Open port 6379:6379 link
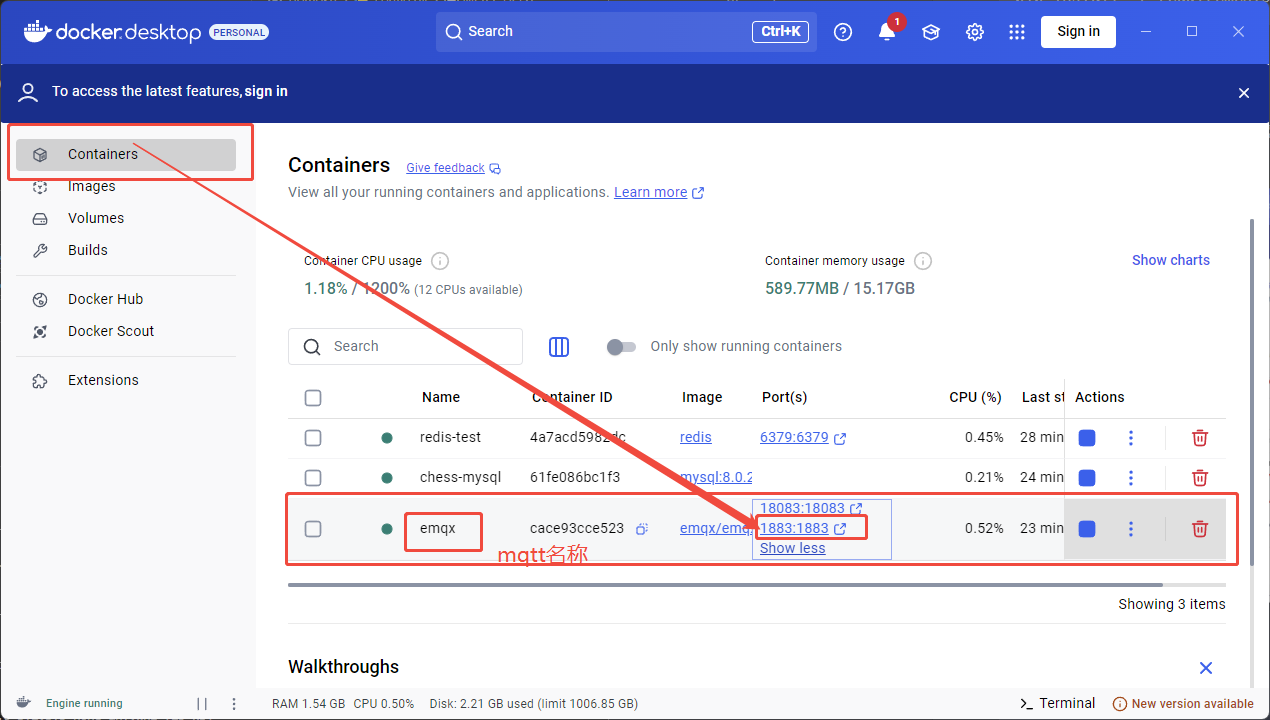The image size is (1270, 720). [x=803, y=437]
